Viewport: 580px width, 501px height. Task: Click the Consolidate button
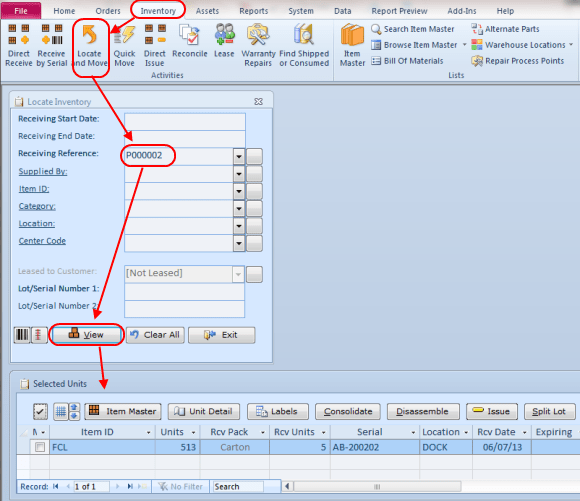pyautogui.click(x=348, y=411)
